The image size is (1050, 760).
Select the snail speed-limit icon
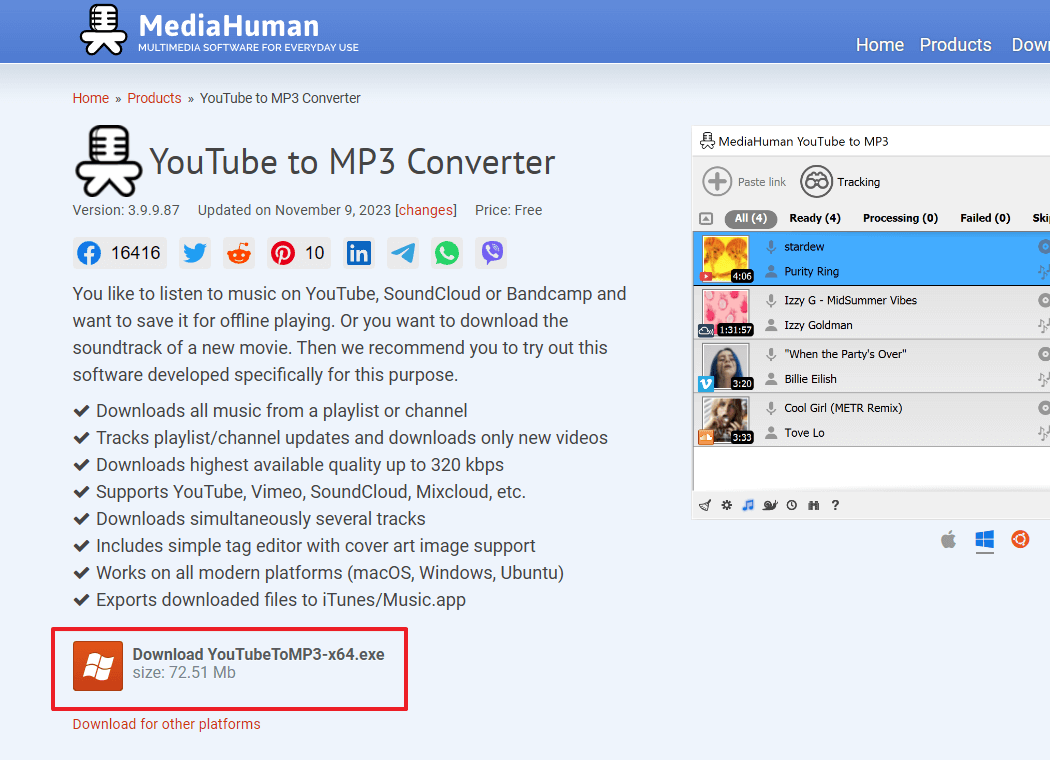coord(770,505)
